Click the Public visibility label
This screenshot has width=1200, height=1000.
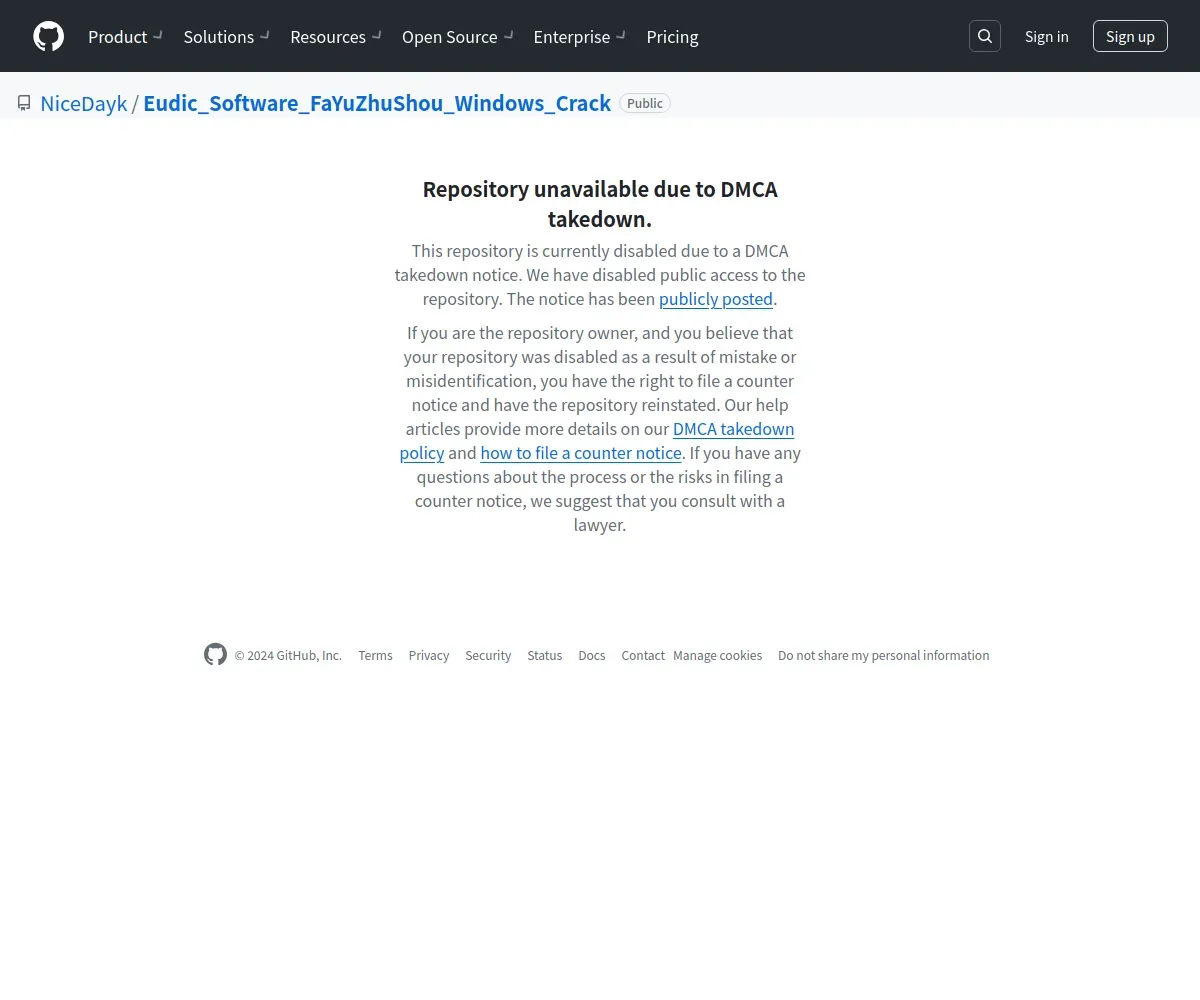coord(645,103)
